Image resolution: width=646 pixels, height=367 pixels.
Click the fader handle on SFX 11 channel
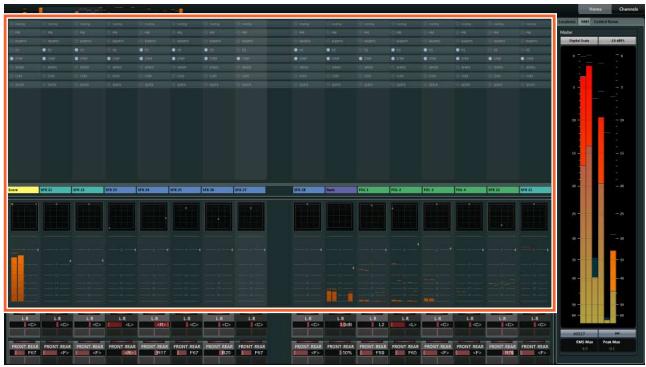(x=70, y=261)
